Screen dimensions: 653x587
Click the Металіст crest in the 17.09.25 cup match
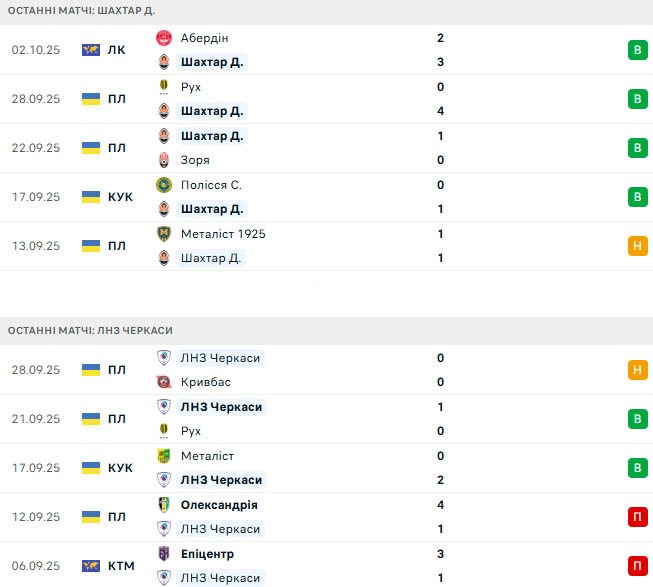[x=164, y=456]
